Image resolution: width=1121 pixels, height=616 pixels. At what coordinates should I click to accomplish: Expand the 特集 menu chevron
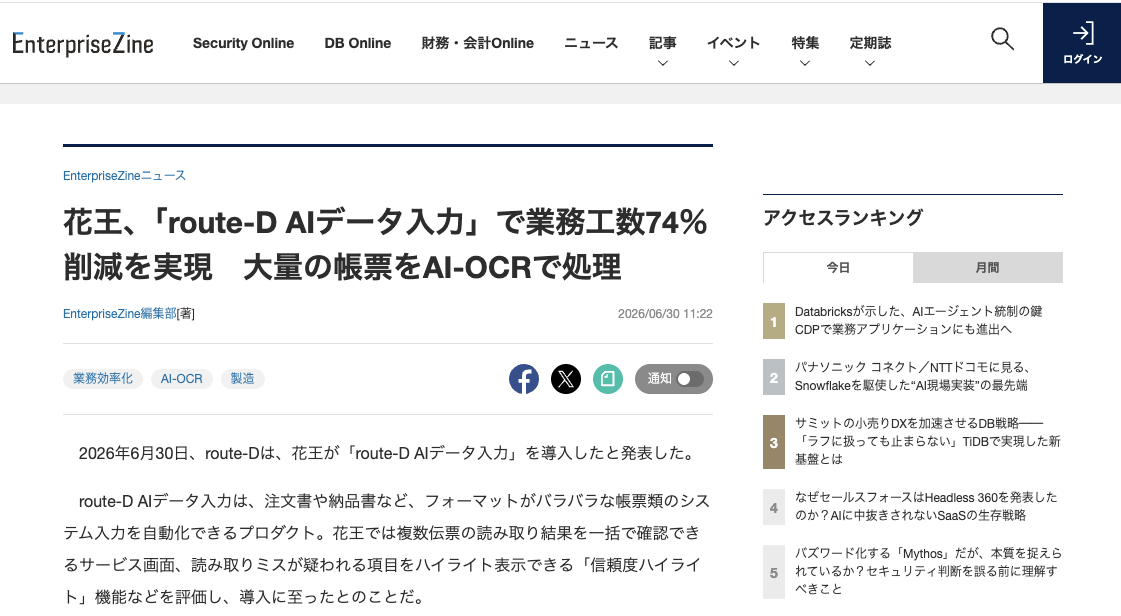tap(805, 63)
